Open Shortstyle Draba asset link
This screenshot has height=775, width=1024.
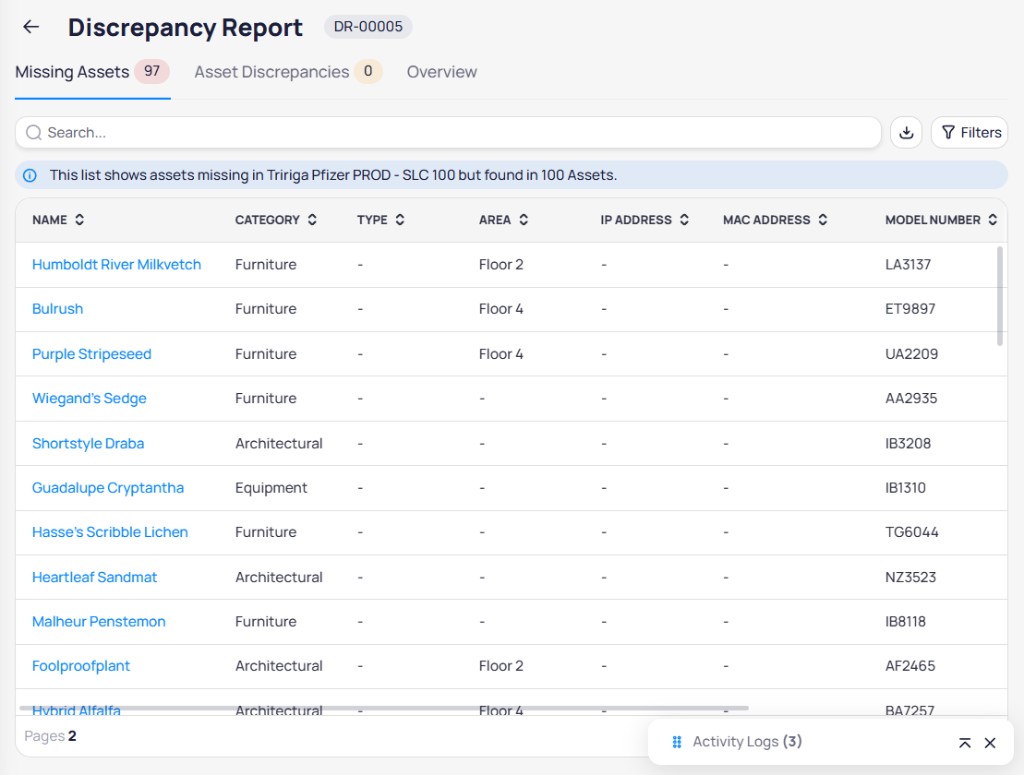[x=88, y=443]
